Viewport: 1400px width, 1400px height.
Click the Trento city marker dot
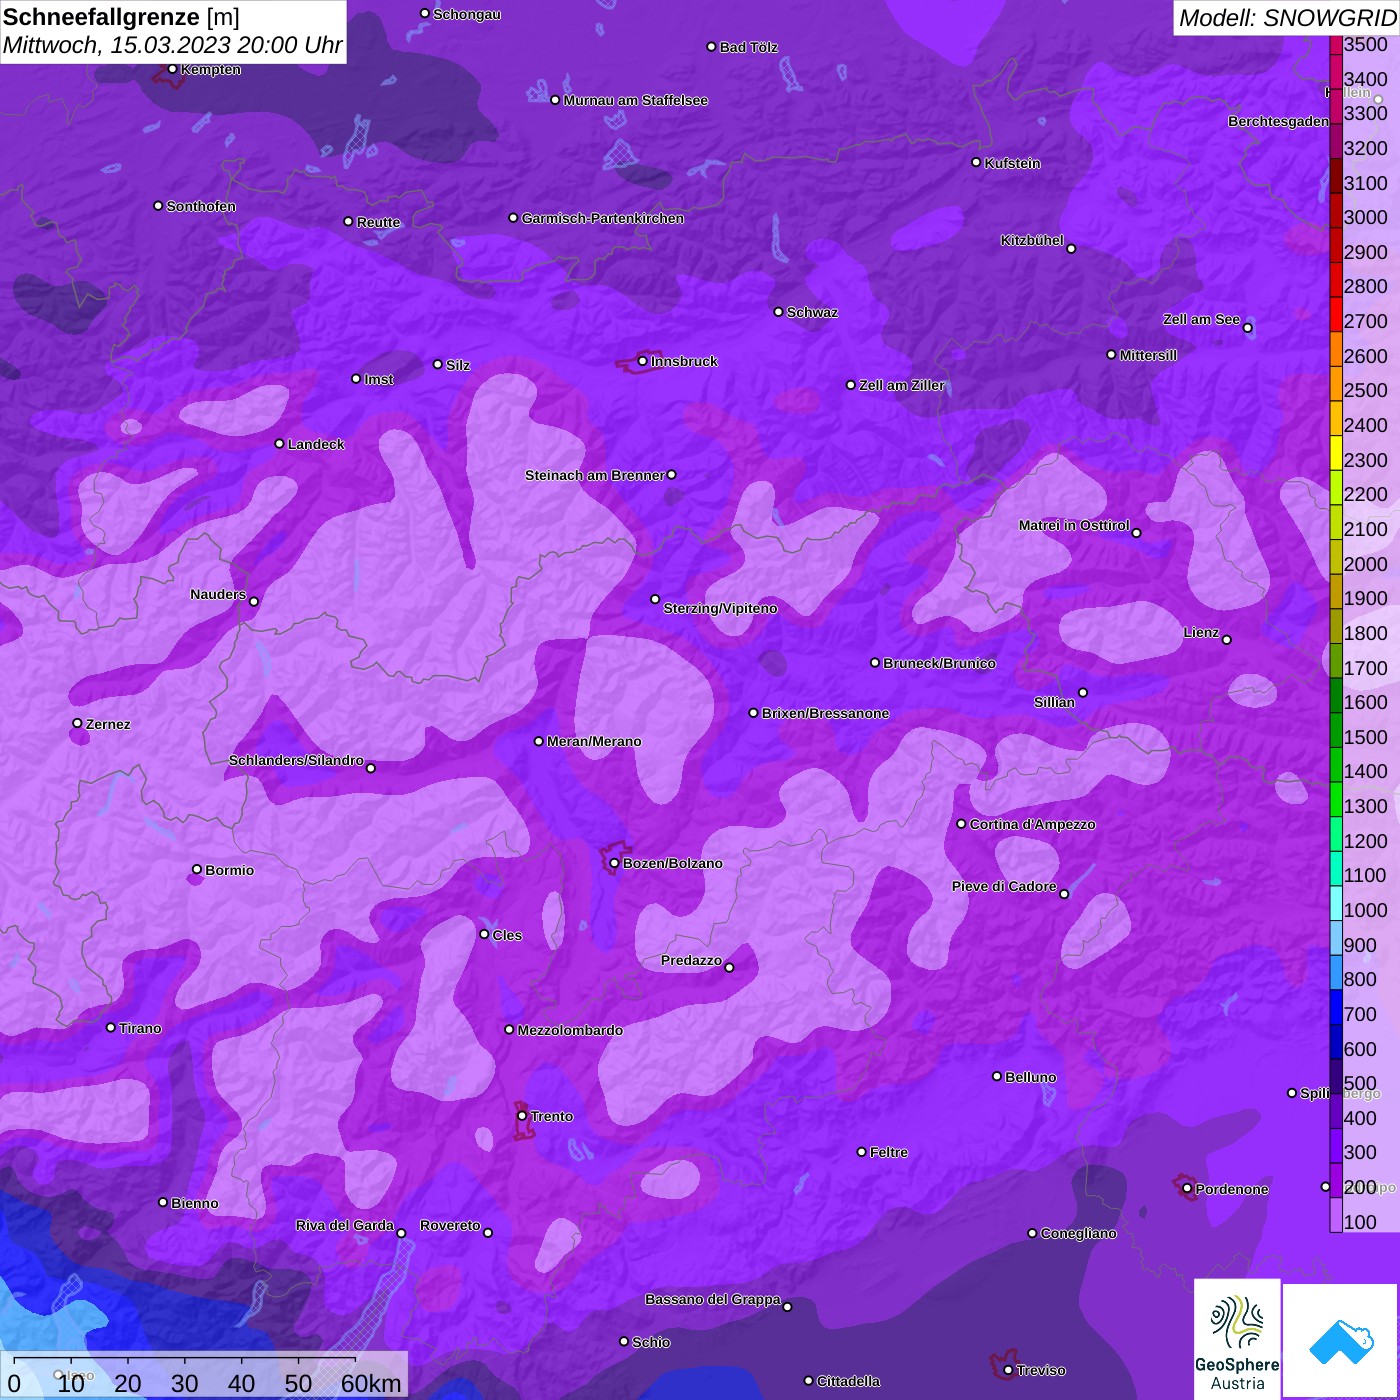coord(522,1116)
